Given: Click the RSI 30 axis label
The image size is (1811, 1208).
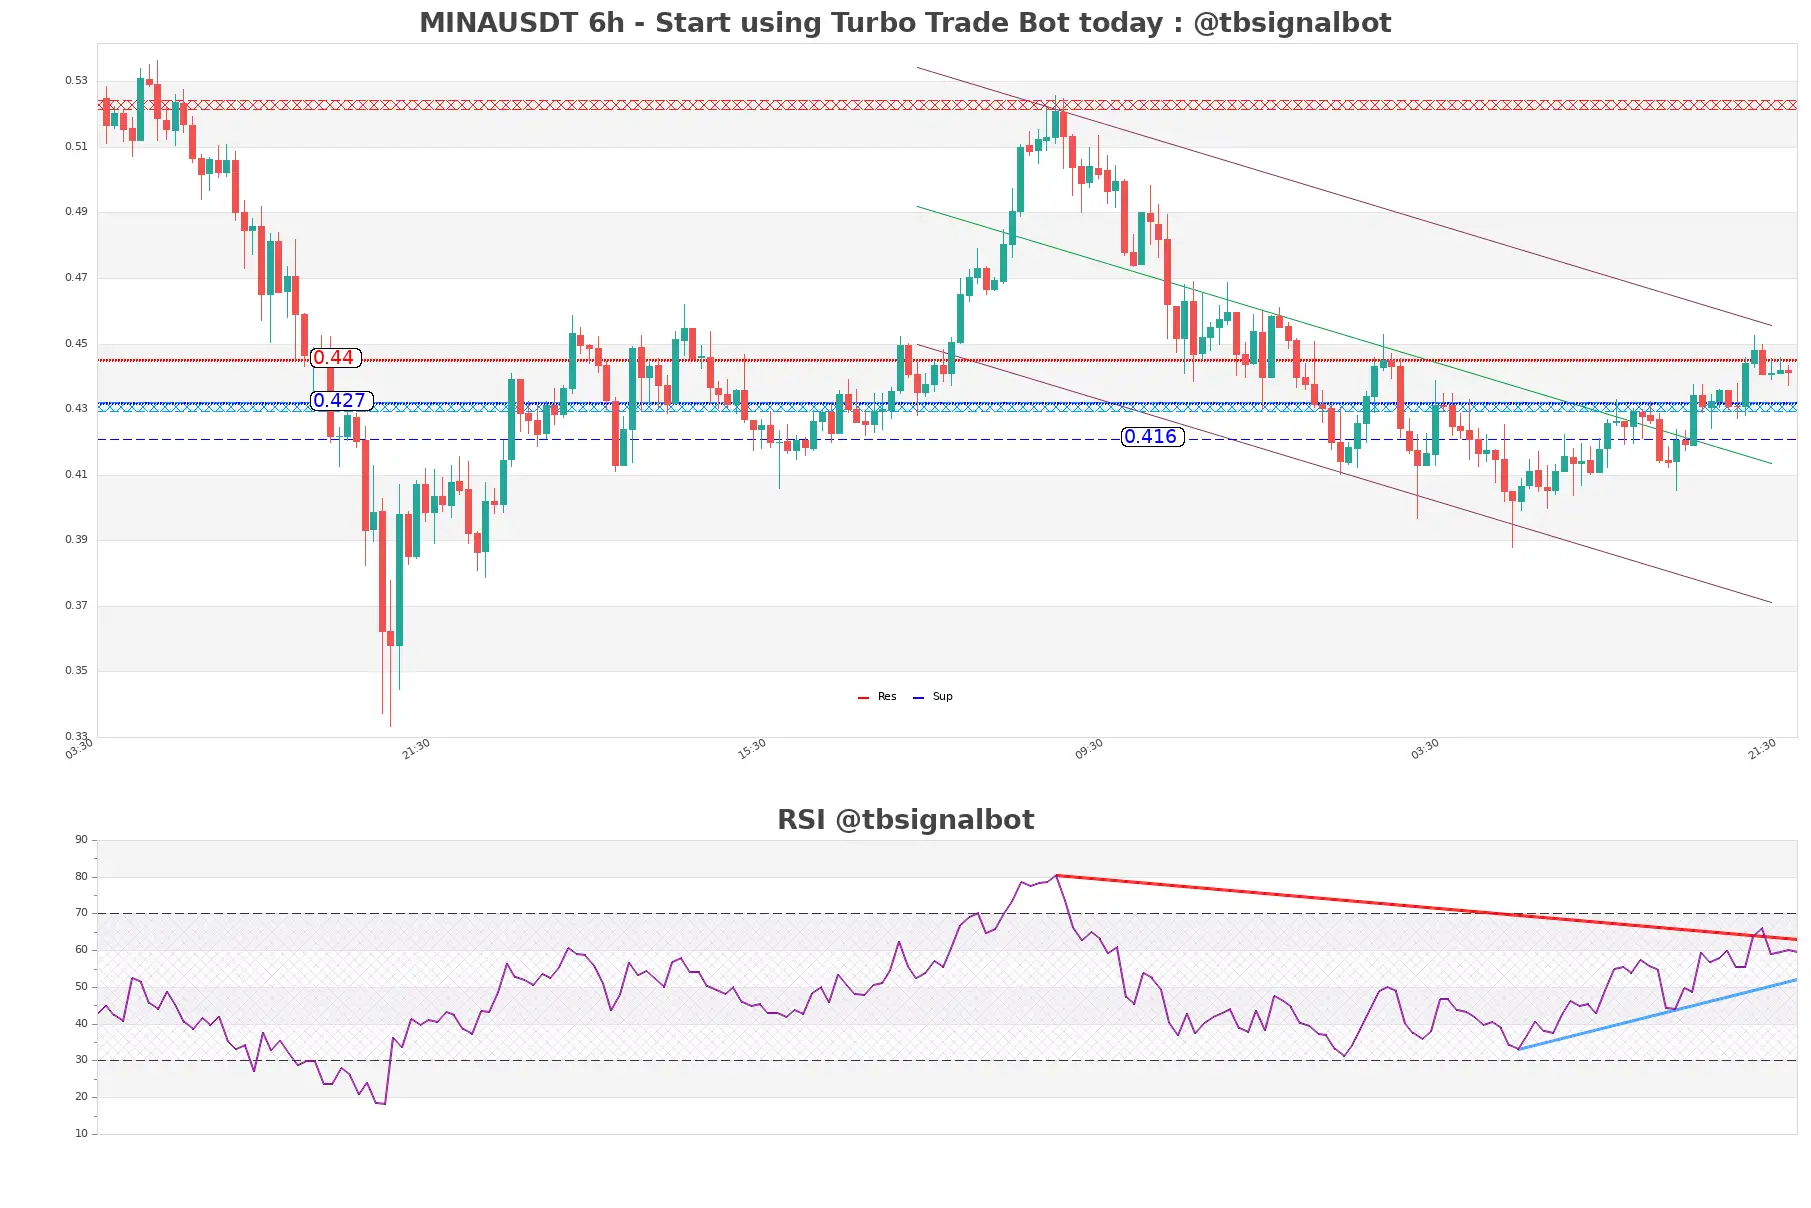Looking at the screenshot, I should point(81,1060).
